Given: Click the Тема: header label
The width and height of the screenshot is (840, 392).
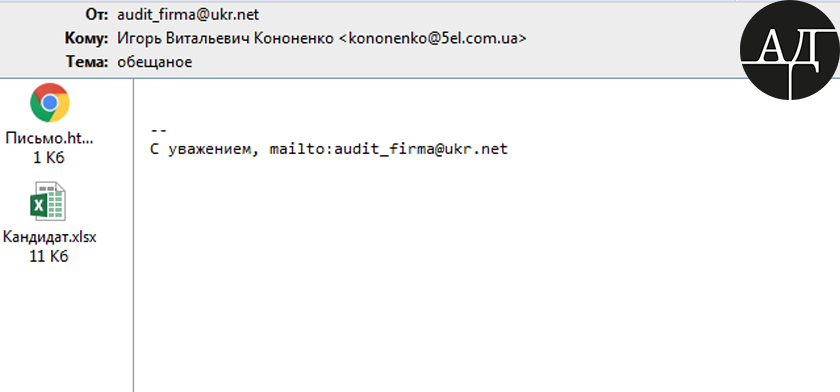Looking at the screenshot, I should tap(88, 62).
